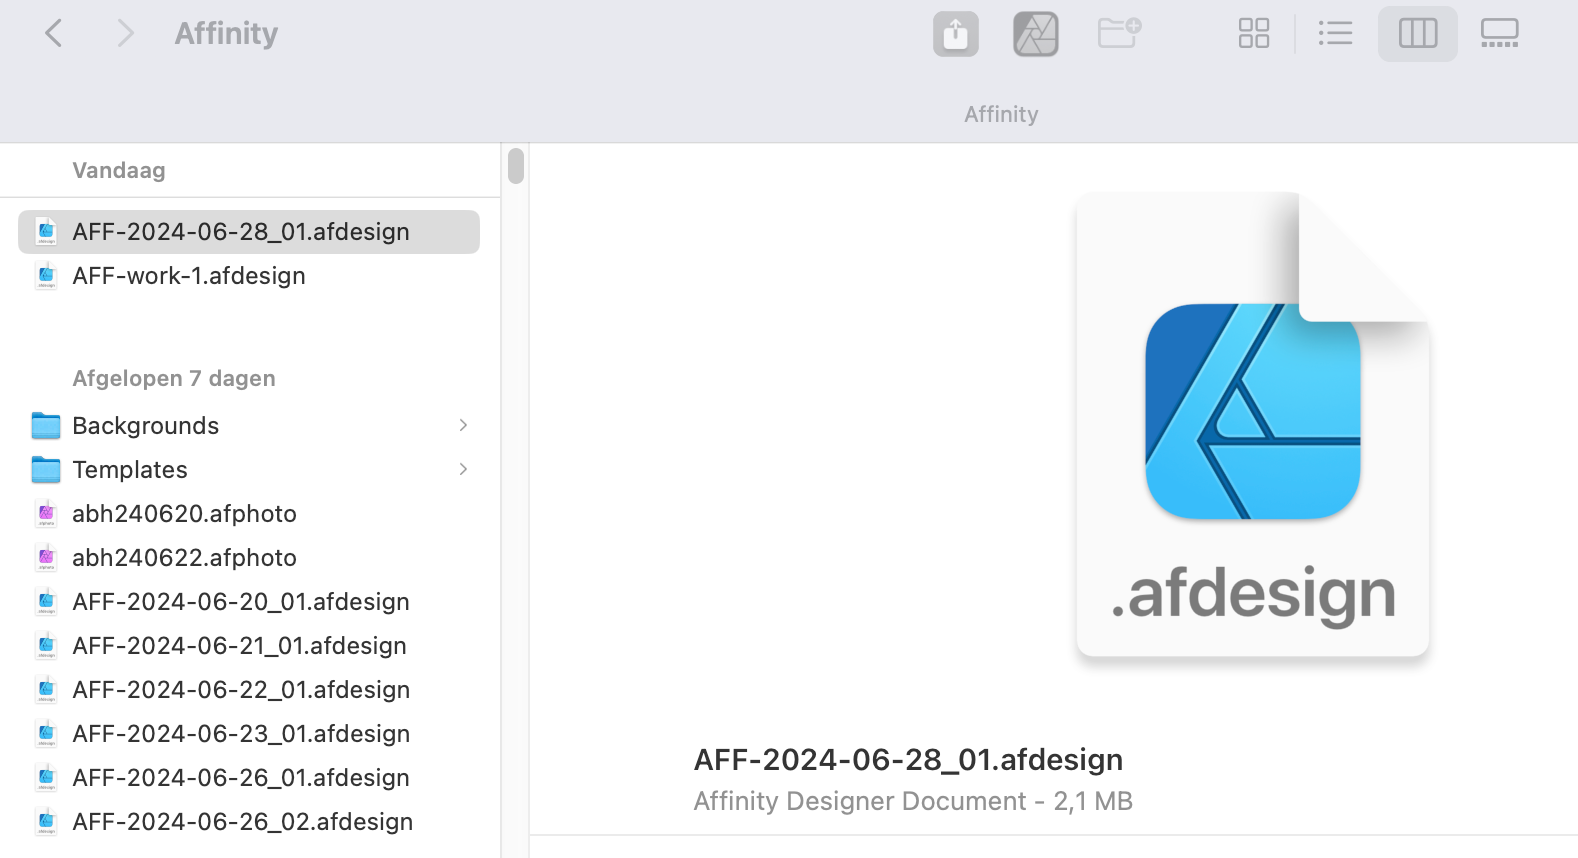Switch to column view

pos(1418,33)
